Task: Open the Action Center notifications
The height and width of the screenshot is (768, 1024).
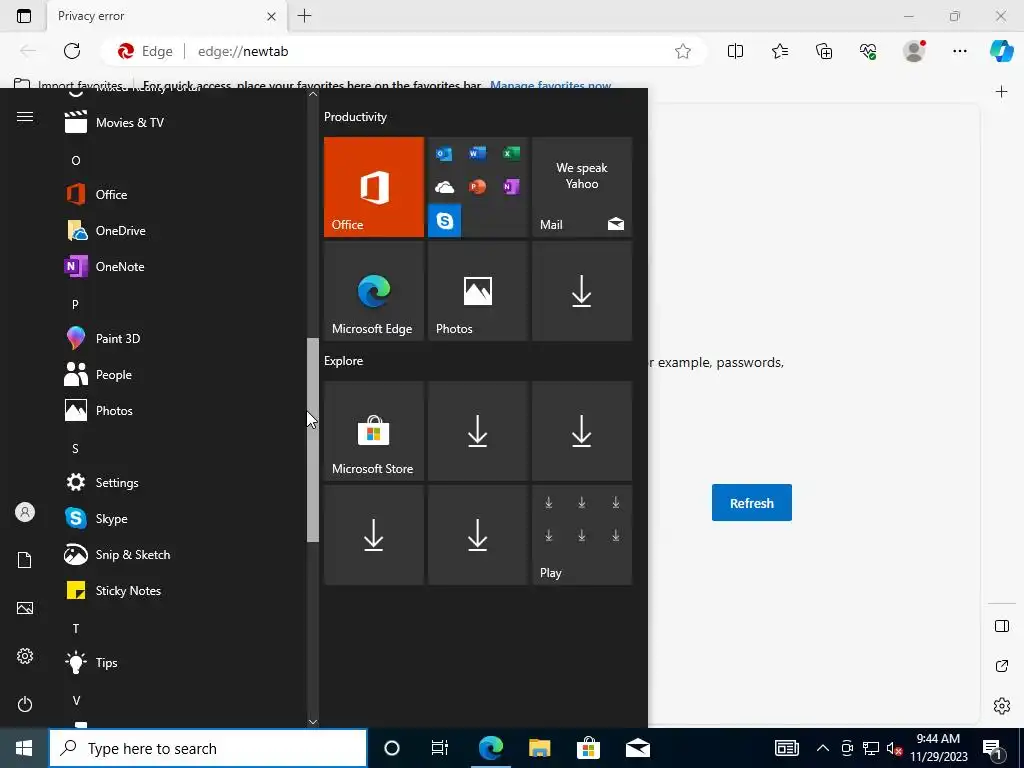Action: pos(992,748)
